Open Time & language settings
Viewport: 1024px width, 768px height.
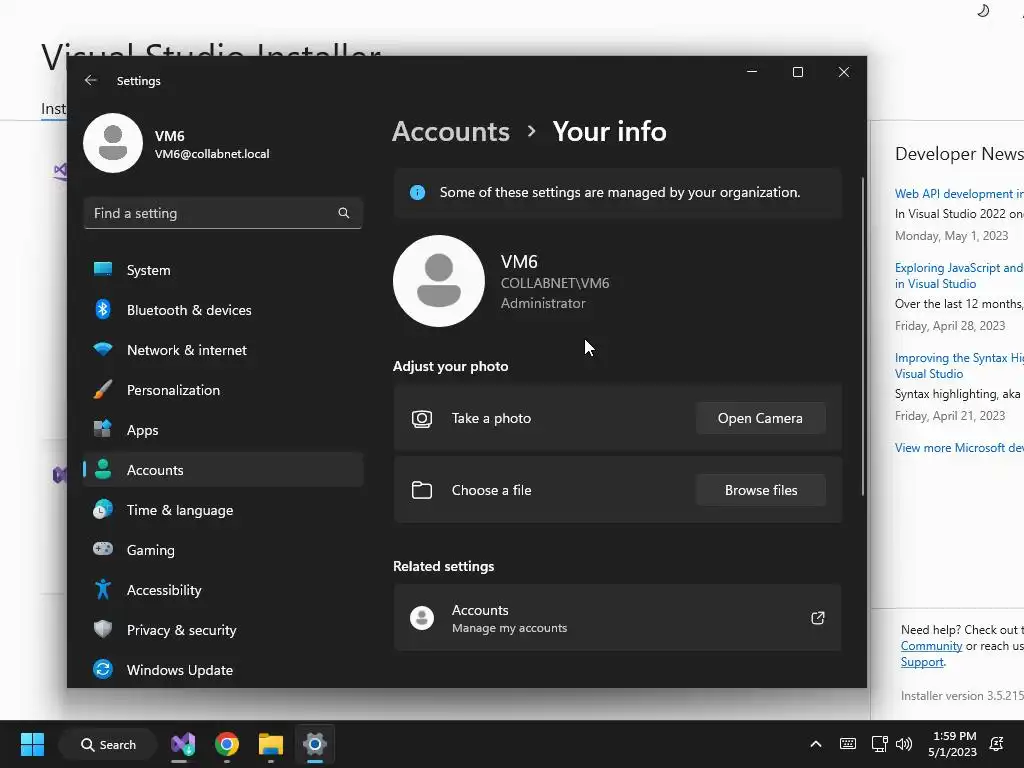click(x=223, y=510)
